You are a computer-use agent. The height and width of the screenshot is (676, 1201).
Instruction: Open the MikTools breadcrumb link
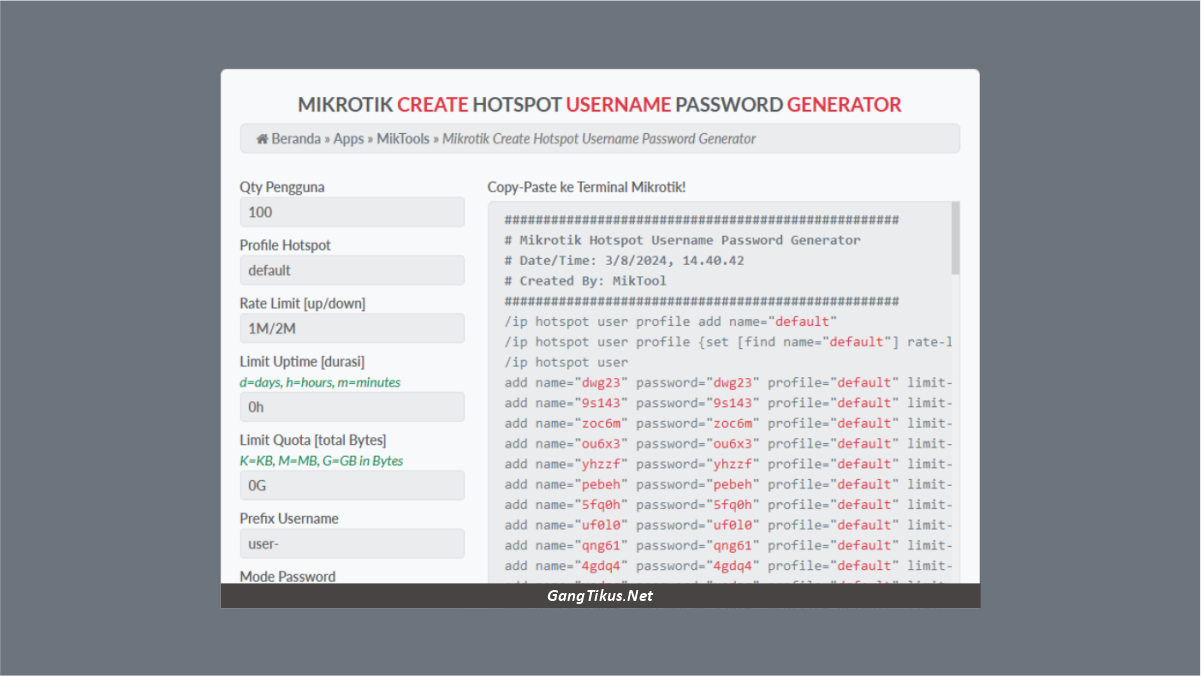pos(403,138)
